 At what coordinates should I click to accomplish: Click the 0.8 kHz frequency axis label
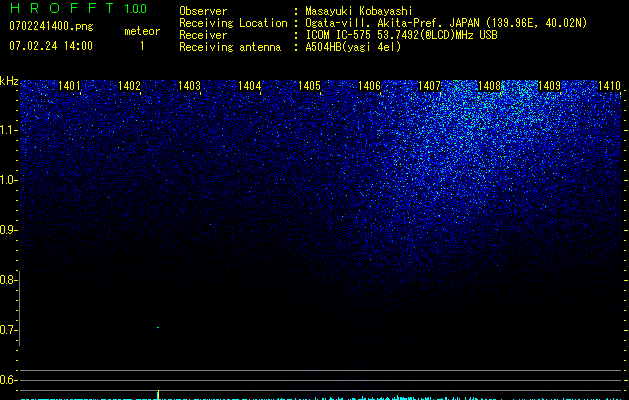coord(8,280)
